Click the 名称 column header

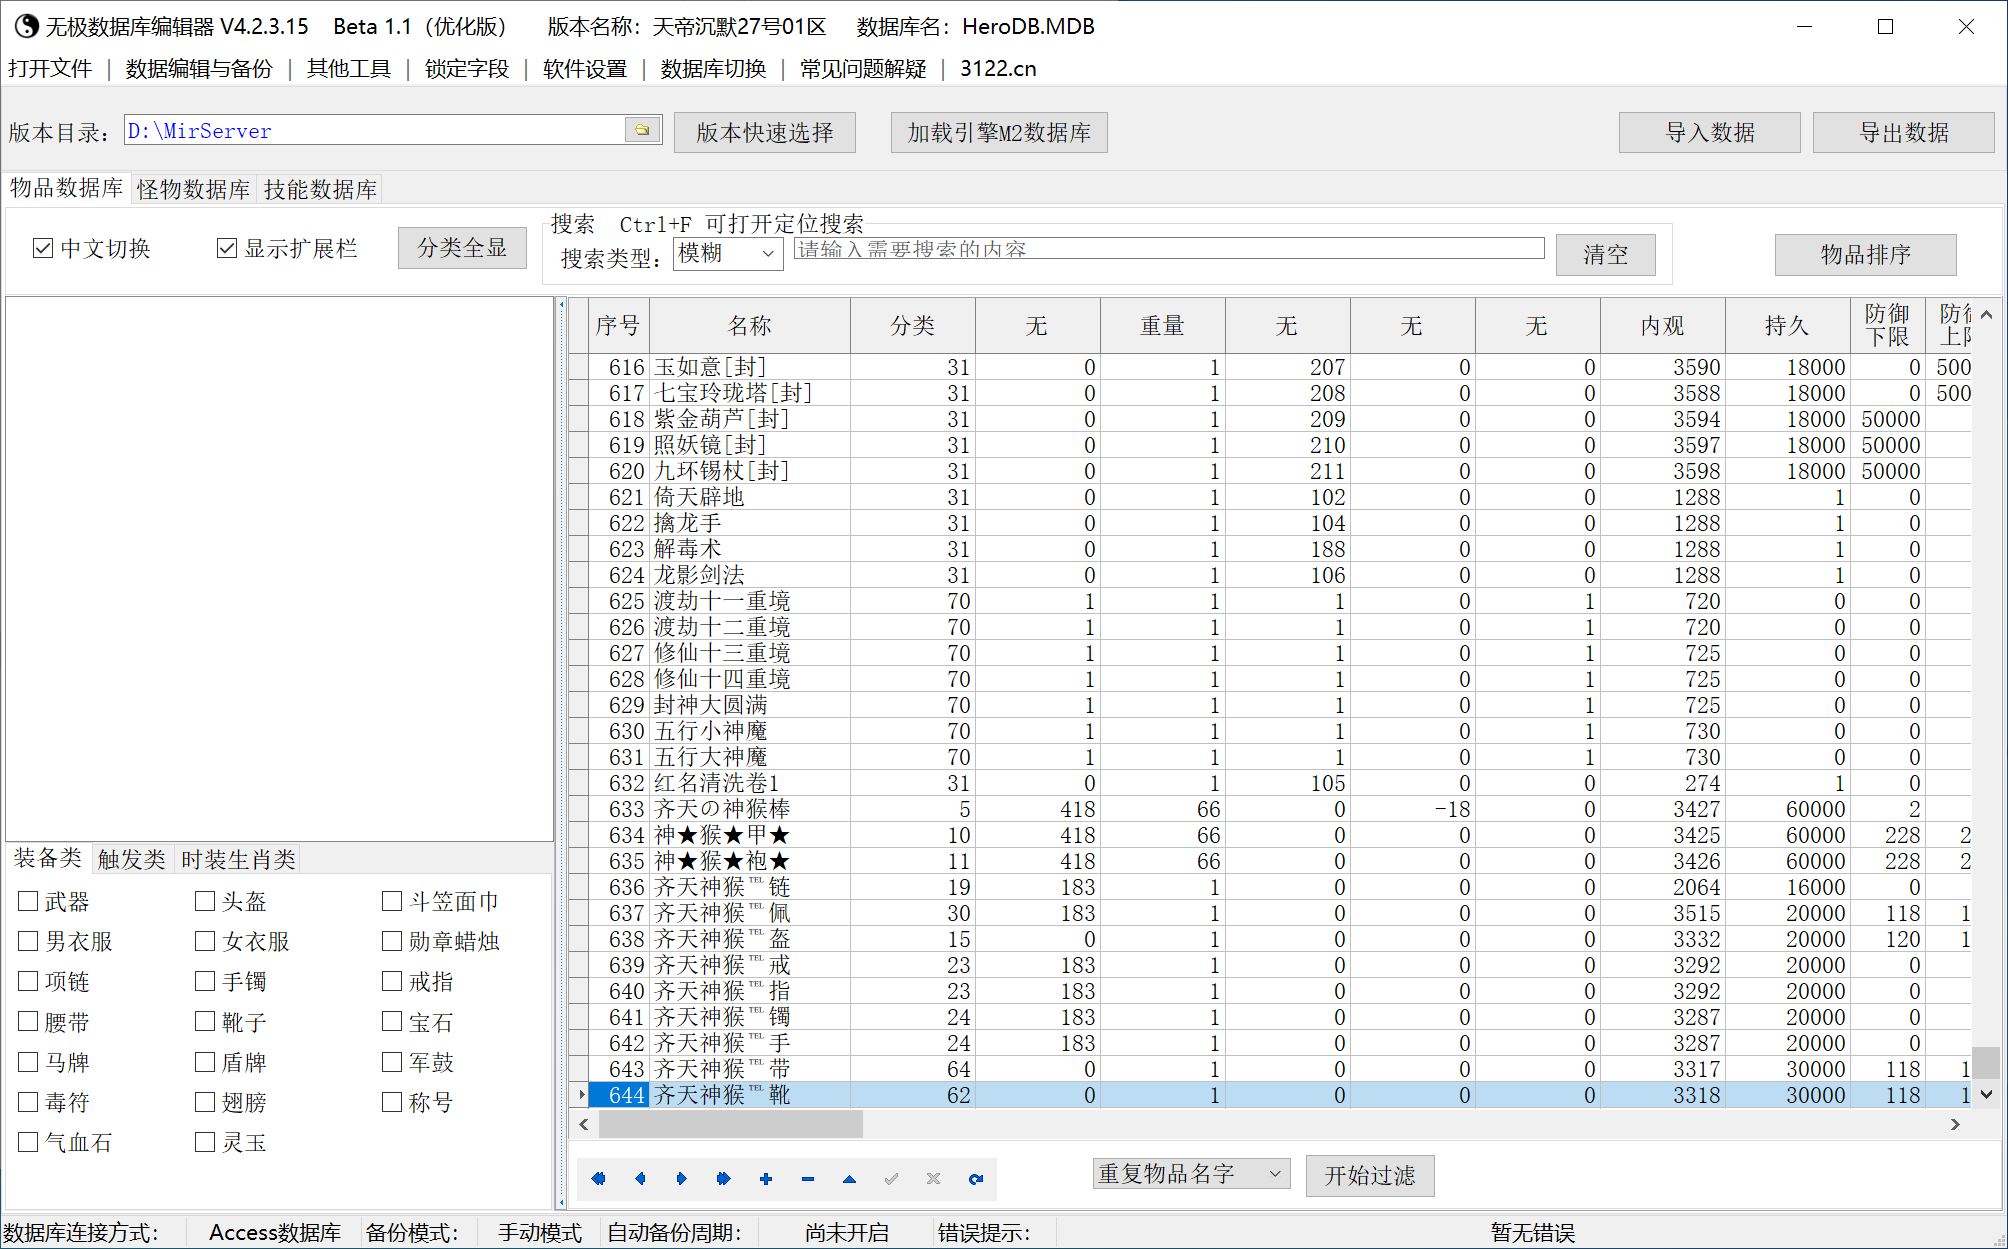tap(750, 325)
